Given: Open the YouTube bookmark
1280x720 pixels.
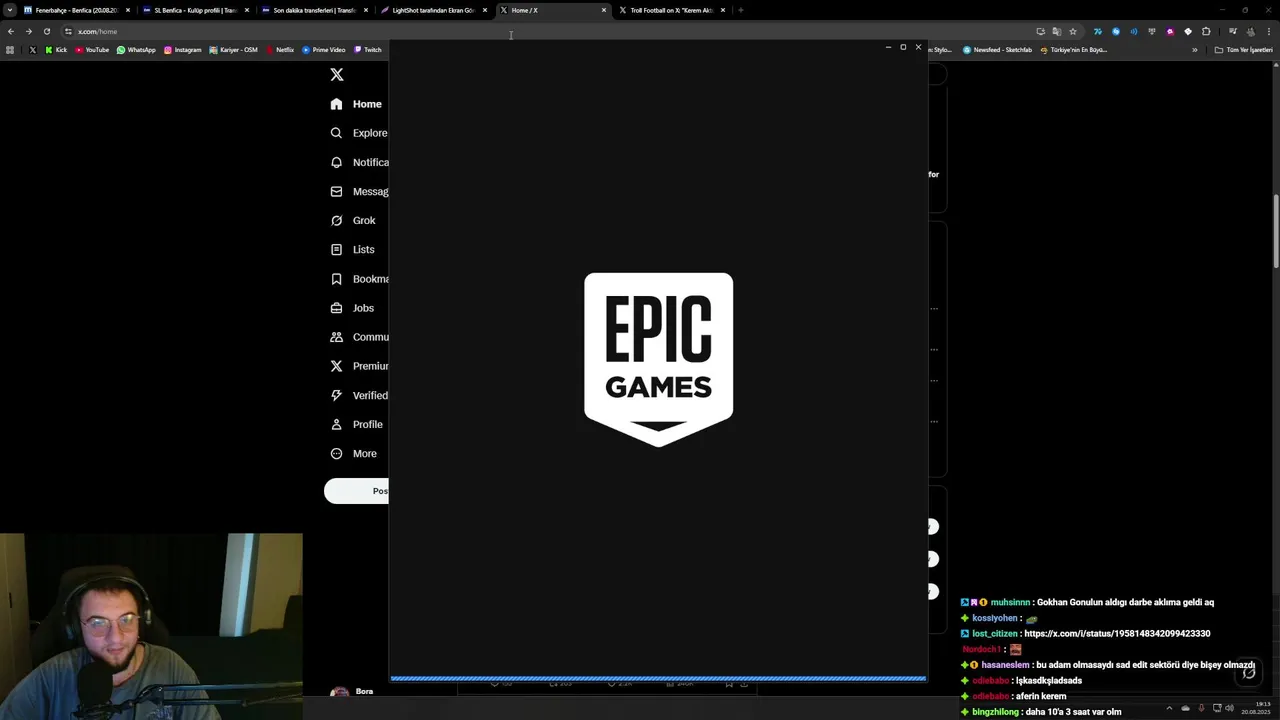Looking at the screenshot, I should 92,50.
